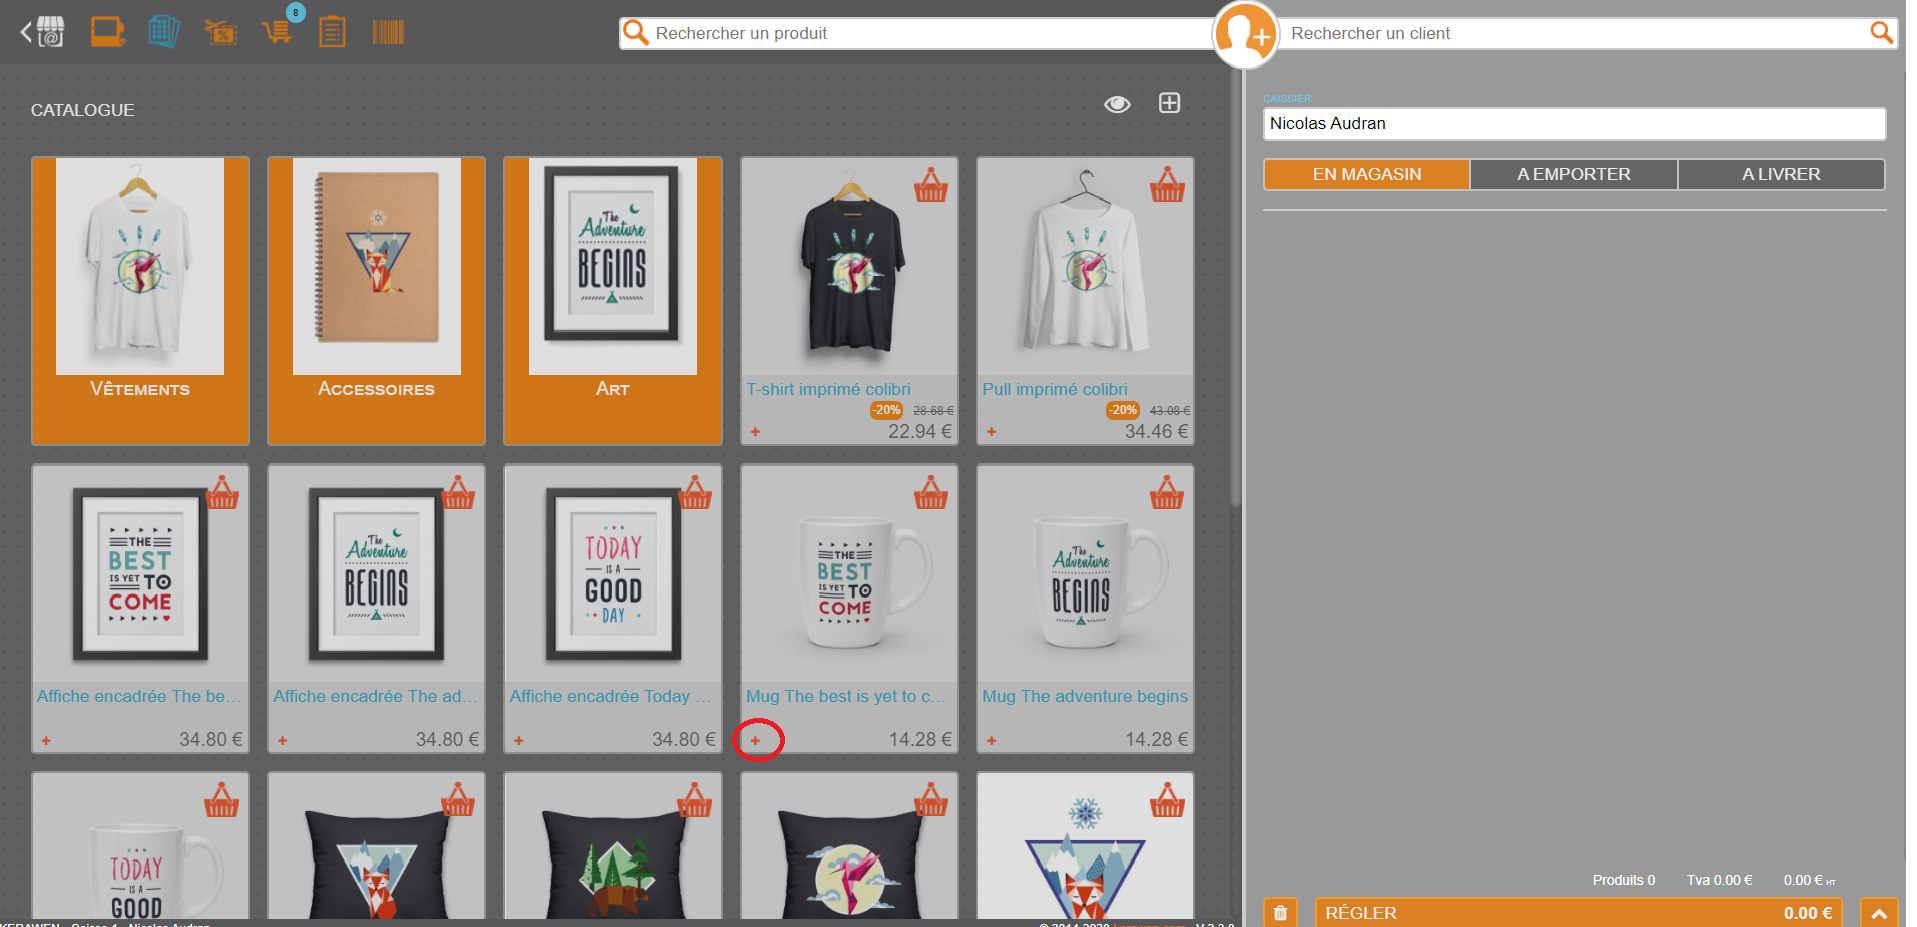The height and width of the screenshot is (927, 1917).
Task: Expand details of Pull imprimé colibri
Action: point(991,432)
